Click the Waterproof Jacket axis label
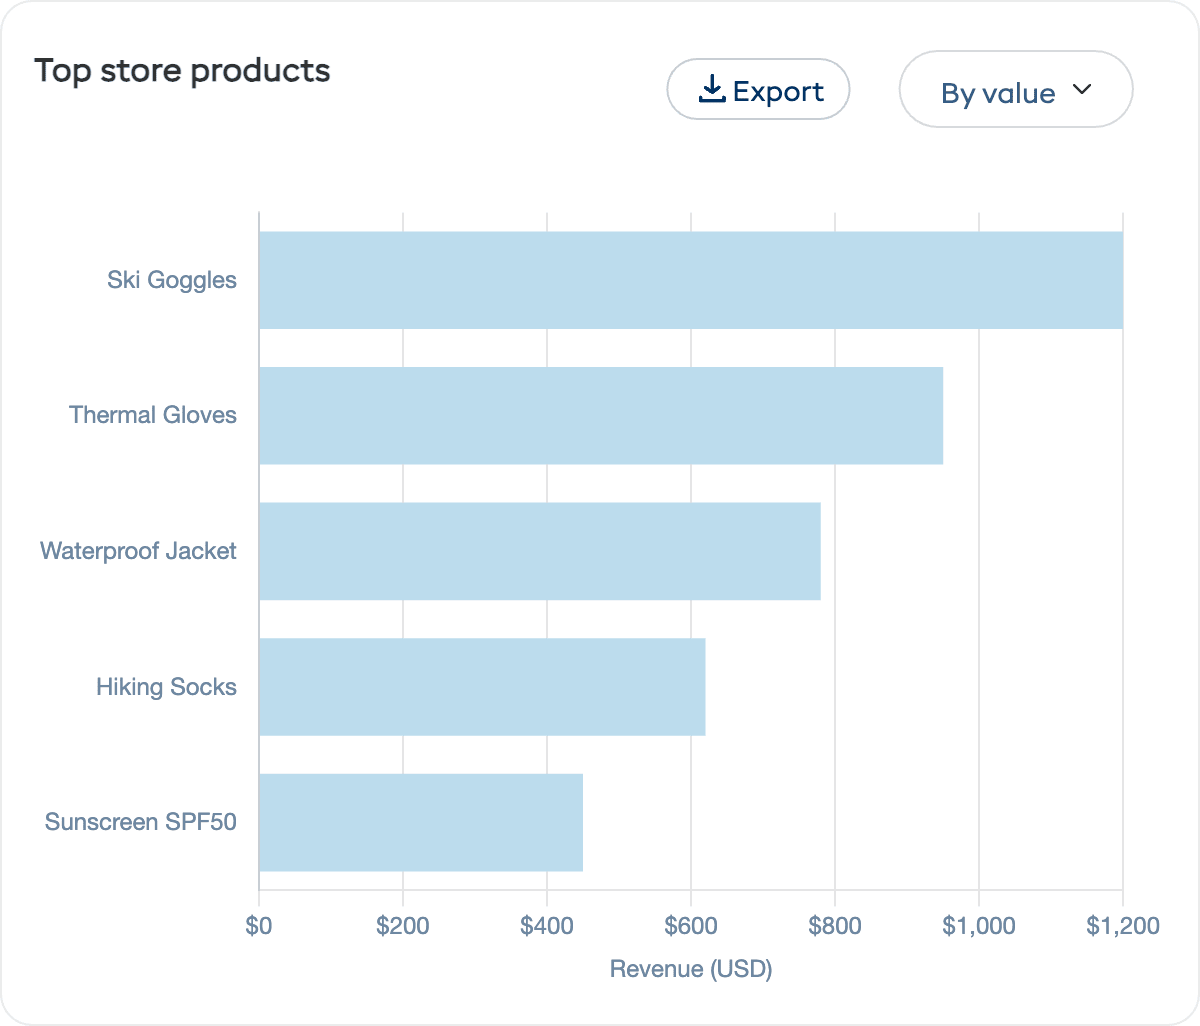Viewport: 1200px width, 1026px height. [137, 551]
